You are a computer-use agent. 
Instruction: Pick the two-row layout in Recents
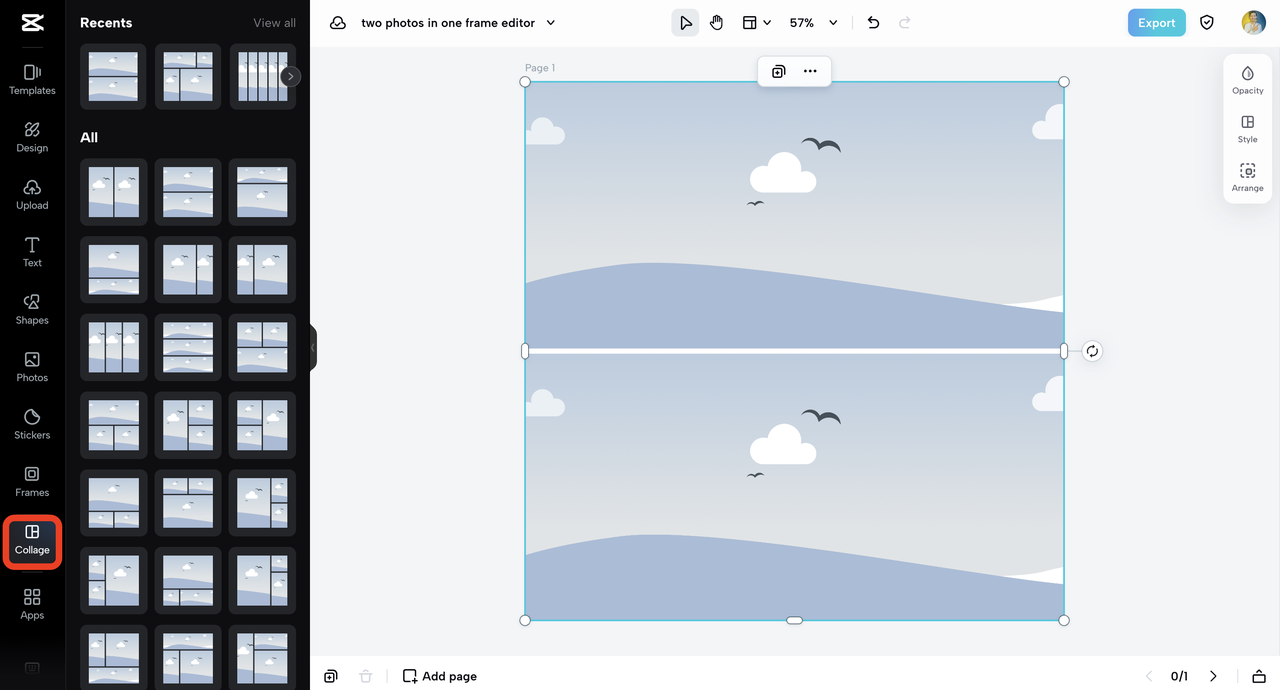coord(113,76)
